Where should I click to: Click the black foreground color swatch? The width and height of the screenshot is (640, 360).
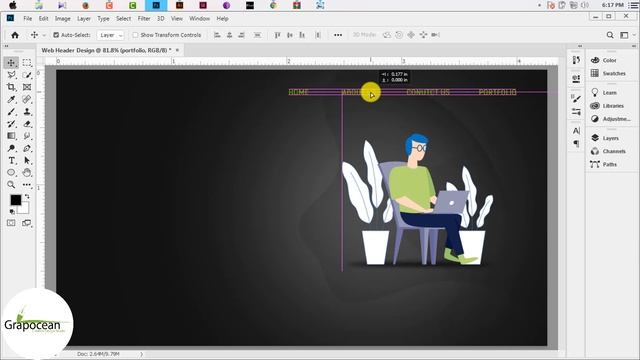pos(16,200)
